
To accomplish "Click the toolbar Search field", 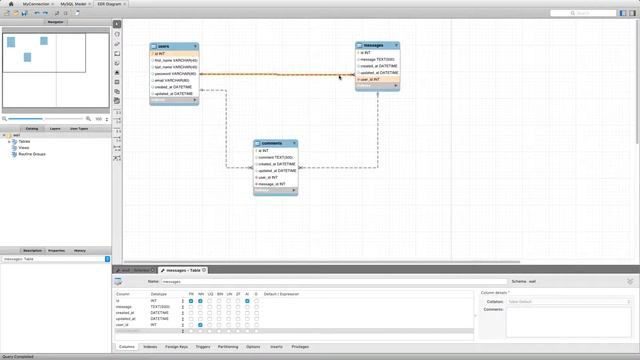I will coord(583,13).
